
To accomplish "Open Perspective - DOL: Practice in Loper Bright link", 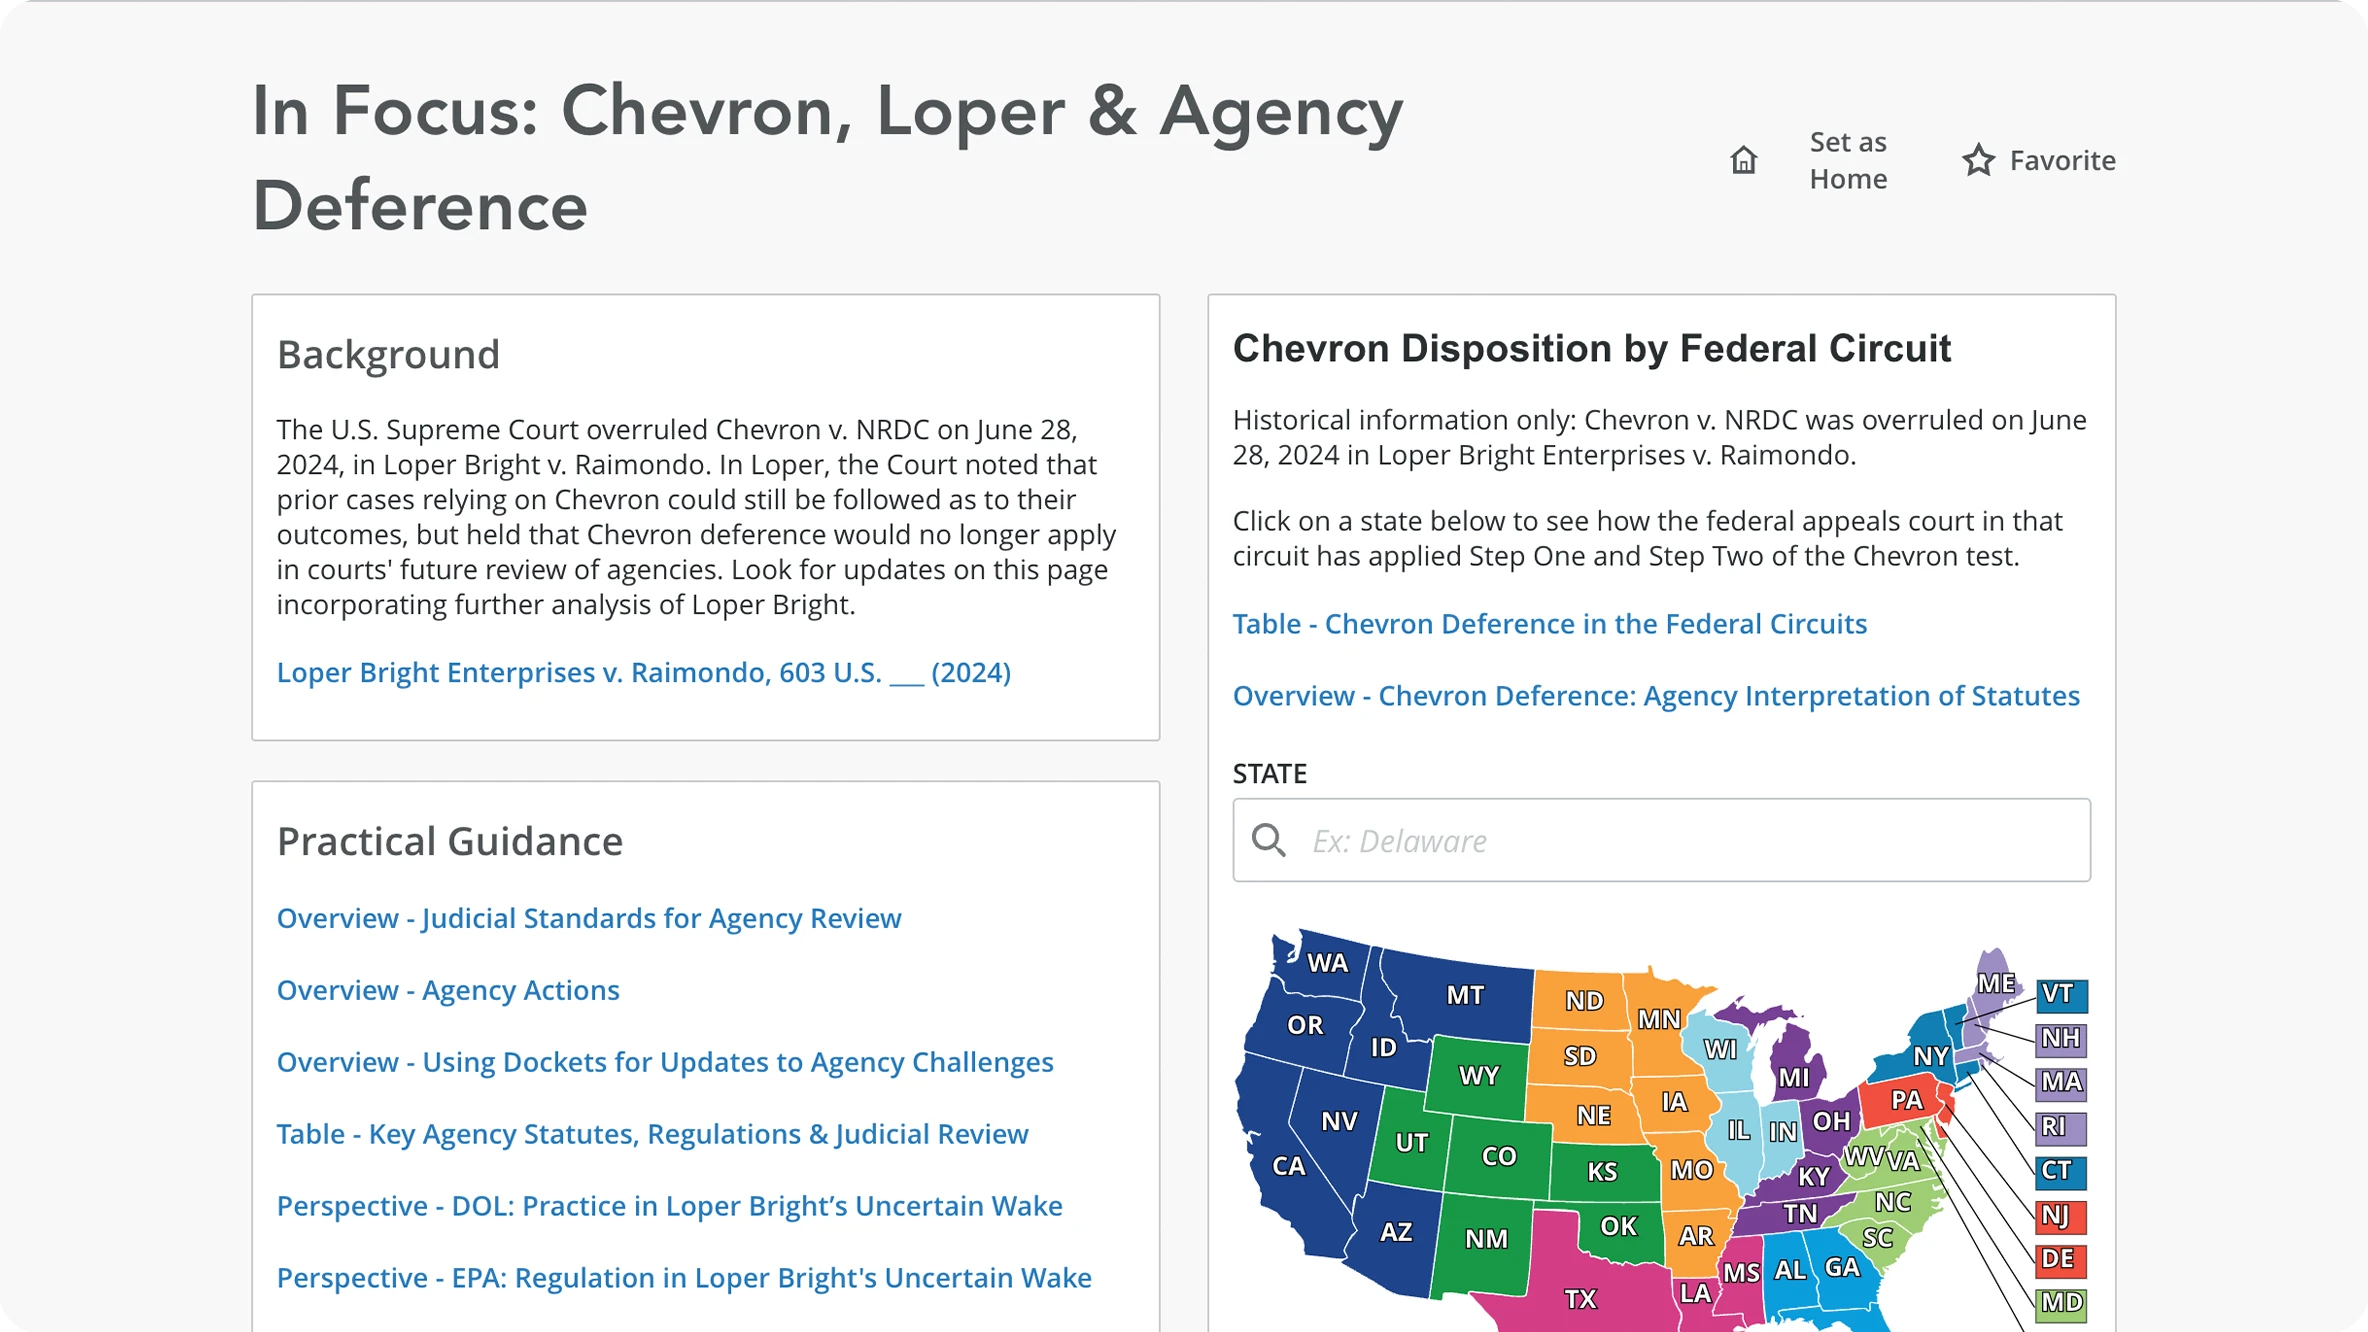I will click(x=668, y=1206).
